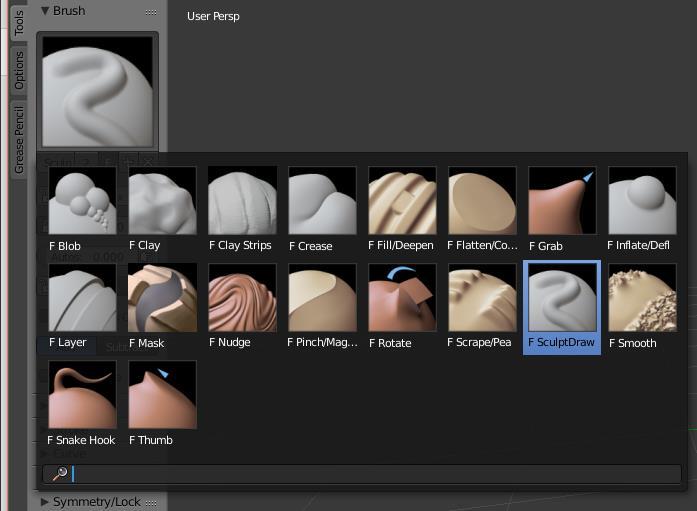Pick the F Pinch/Magnify brush
The width and height of the screenshot is (697, 511).
tap(322, 307)
